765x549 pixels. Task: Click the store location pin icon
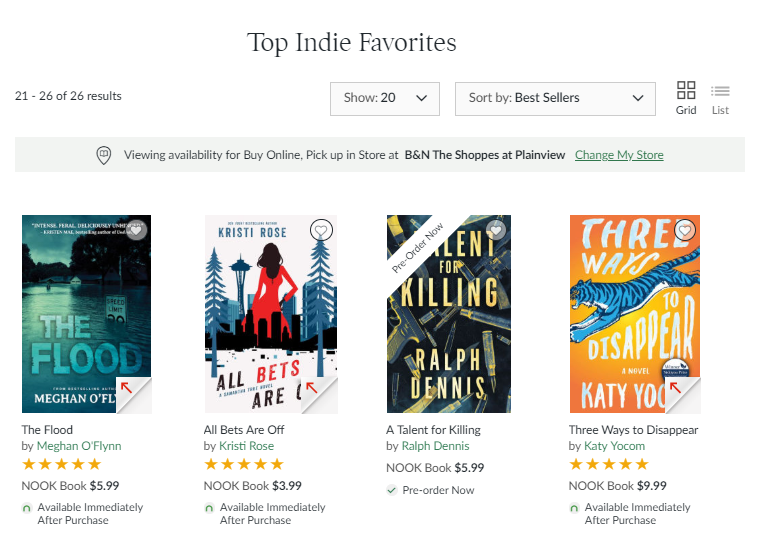(x=103, y=155)
